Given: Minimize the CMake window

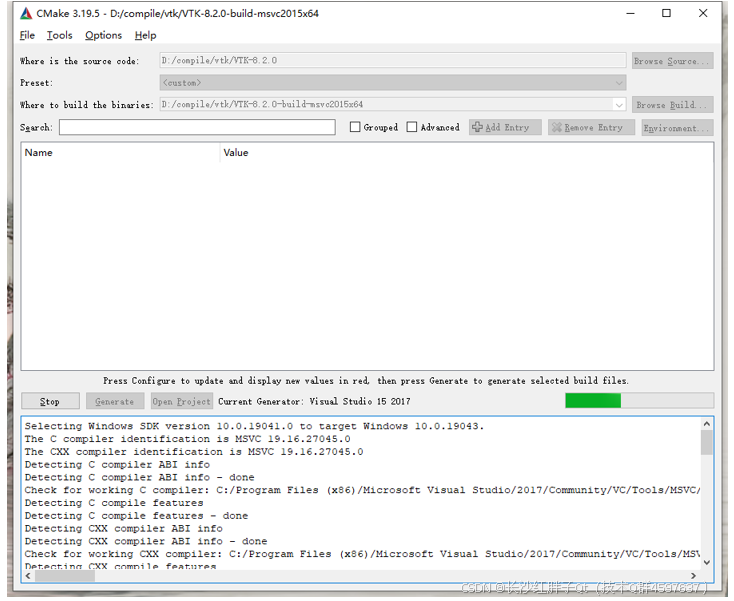Looking at the screenshot, I should [631, 14].
